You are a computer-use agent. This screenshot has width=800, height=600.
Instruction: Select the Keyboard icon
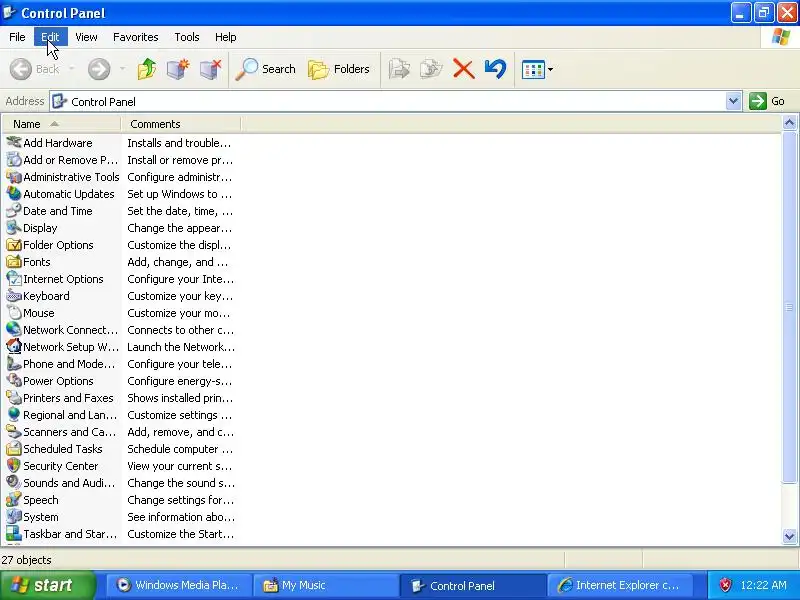click(x=14, y=295)
